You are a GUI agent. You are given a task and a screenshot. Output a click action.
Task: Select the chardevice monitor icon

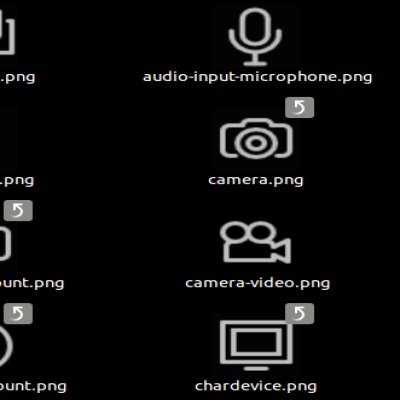(256, 345)
